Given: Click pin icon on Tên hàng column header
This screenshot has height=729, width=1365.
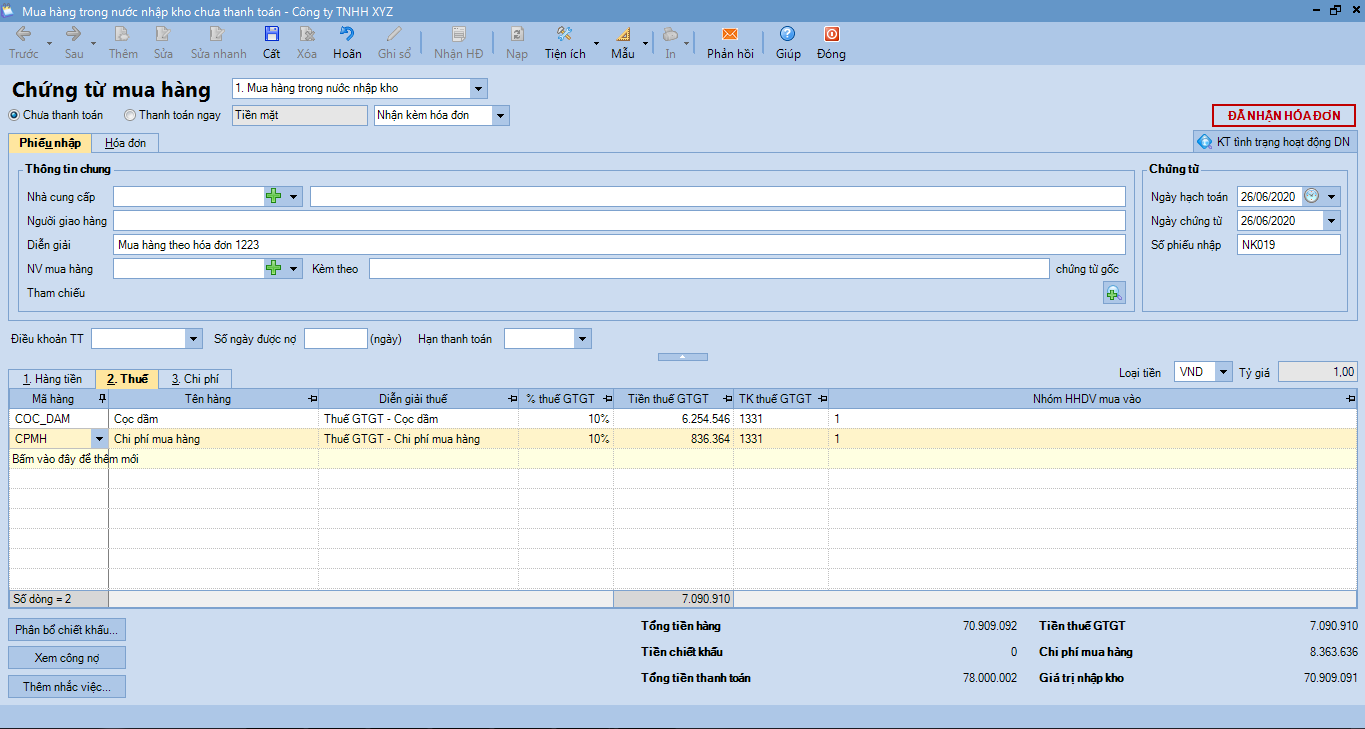Looking at the screenshot, I should (312, 399).
